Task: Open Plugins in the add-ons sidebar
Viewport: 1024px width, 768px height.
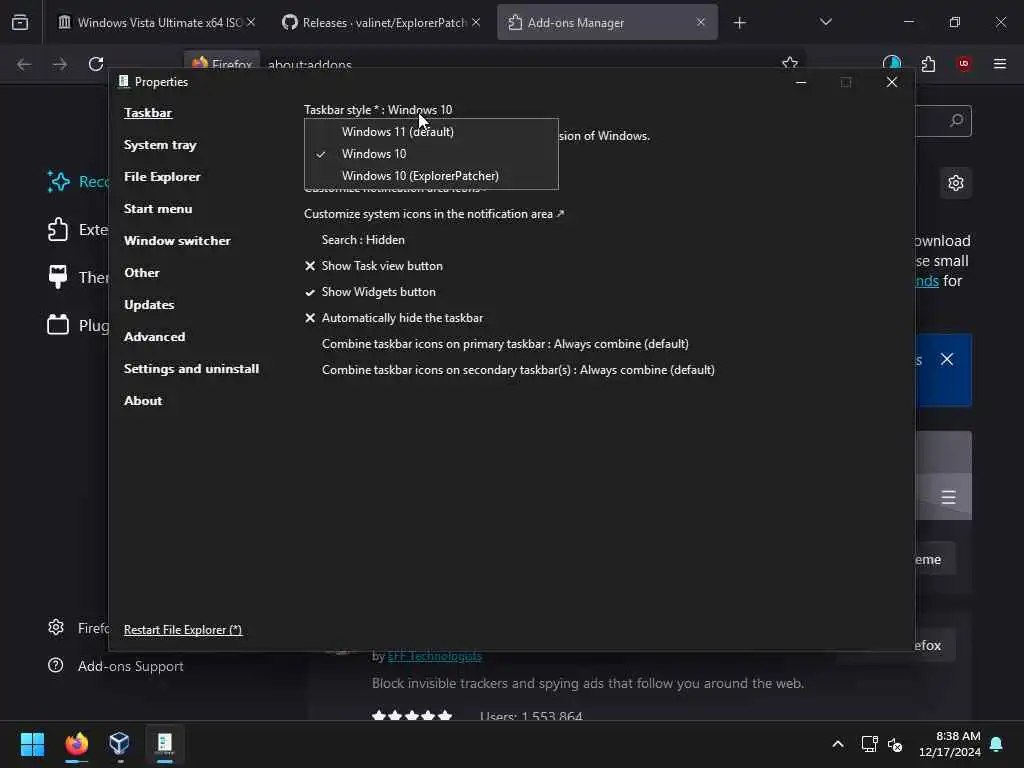Action: (x=77, y=325)
